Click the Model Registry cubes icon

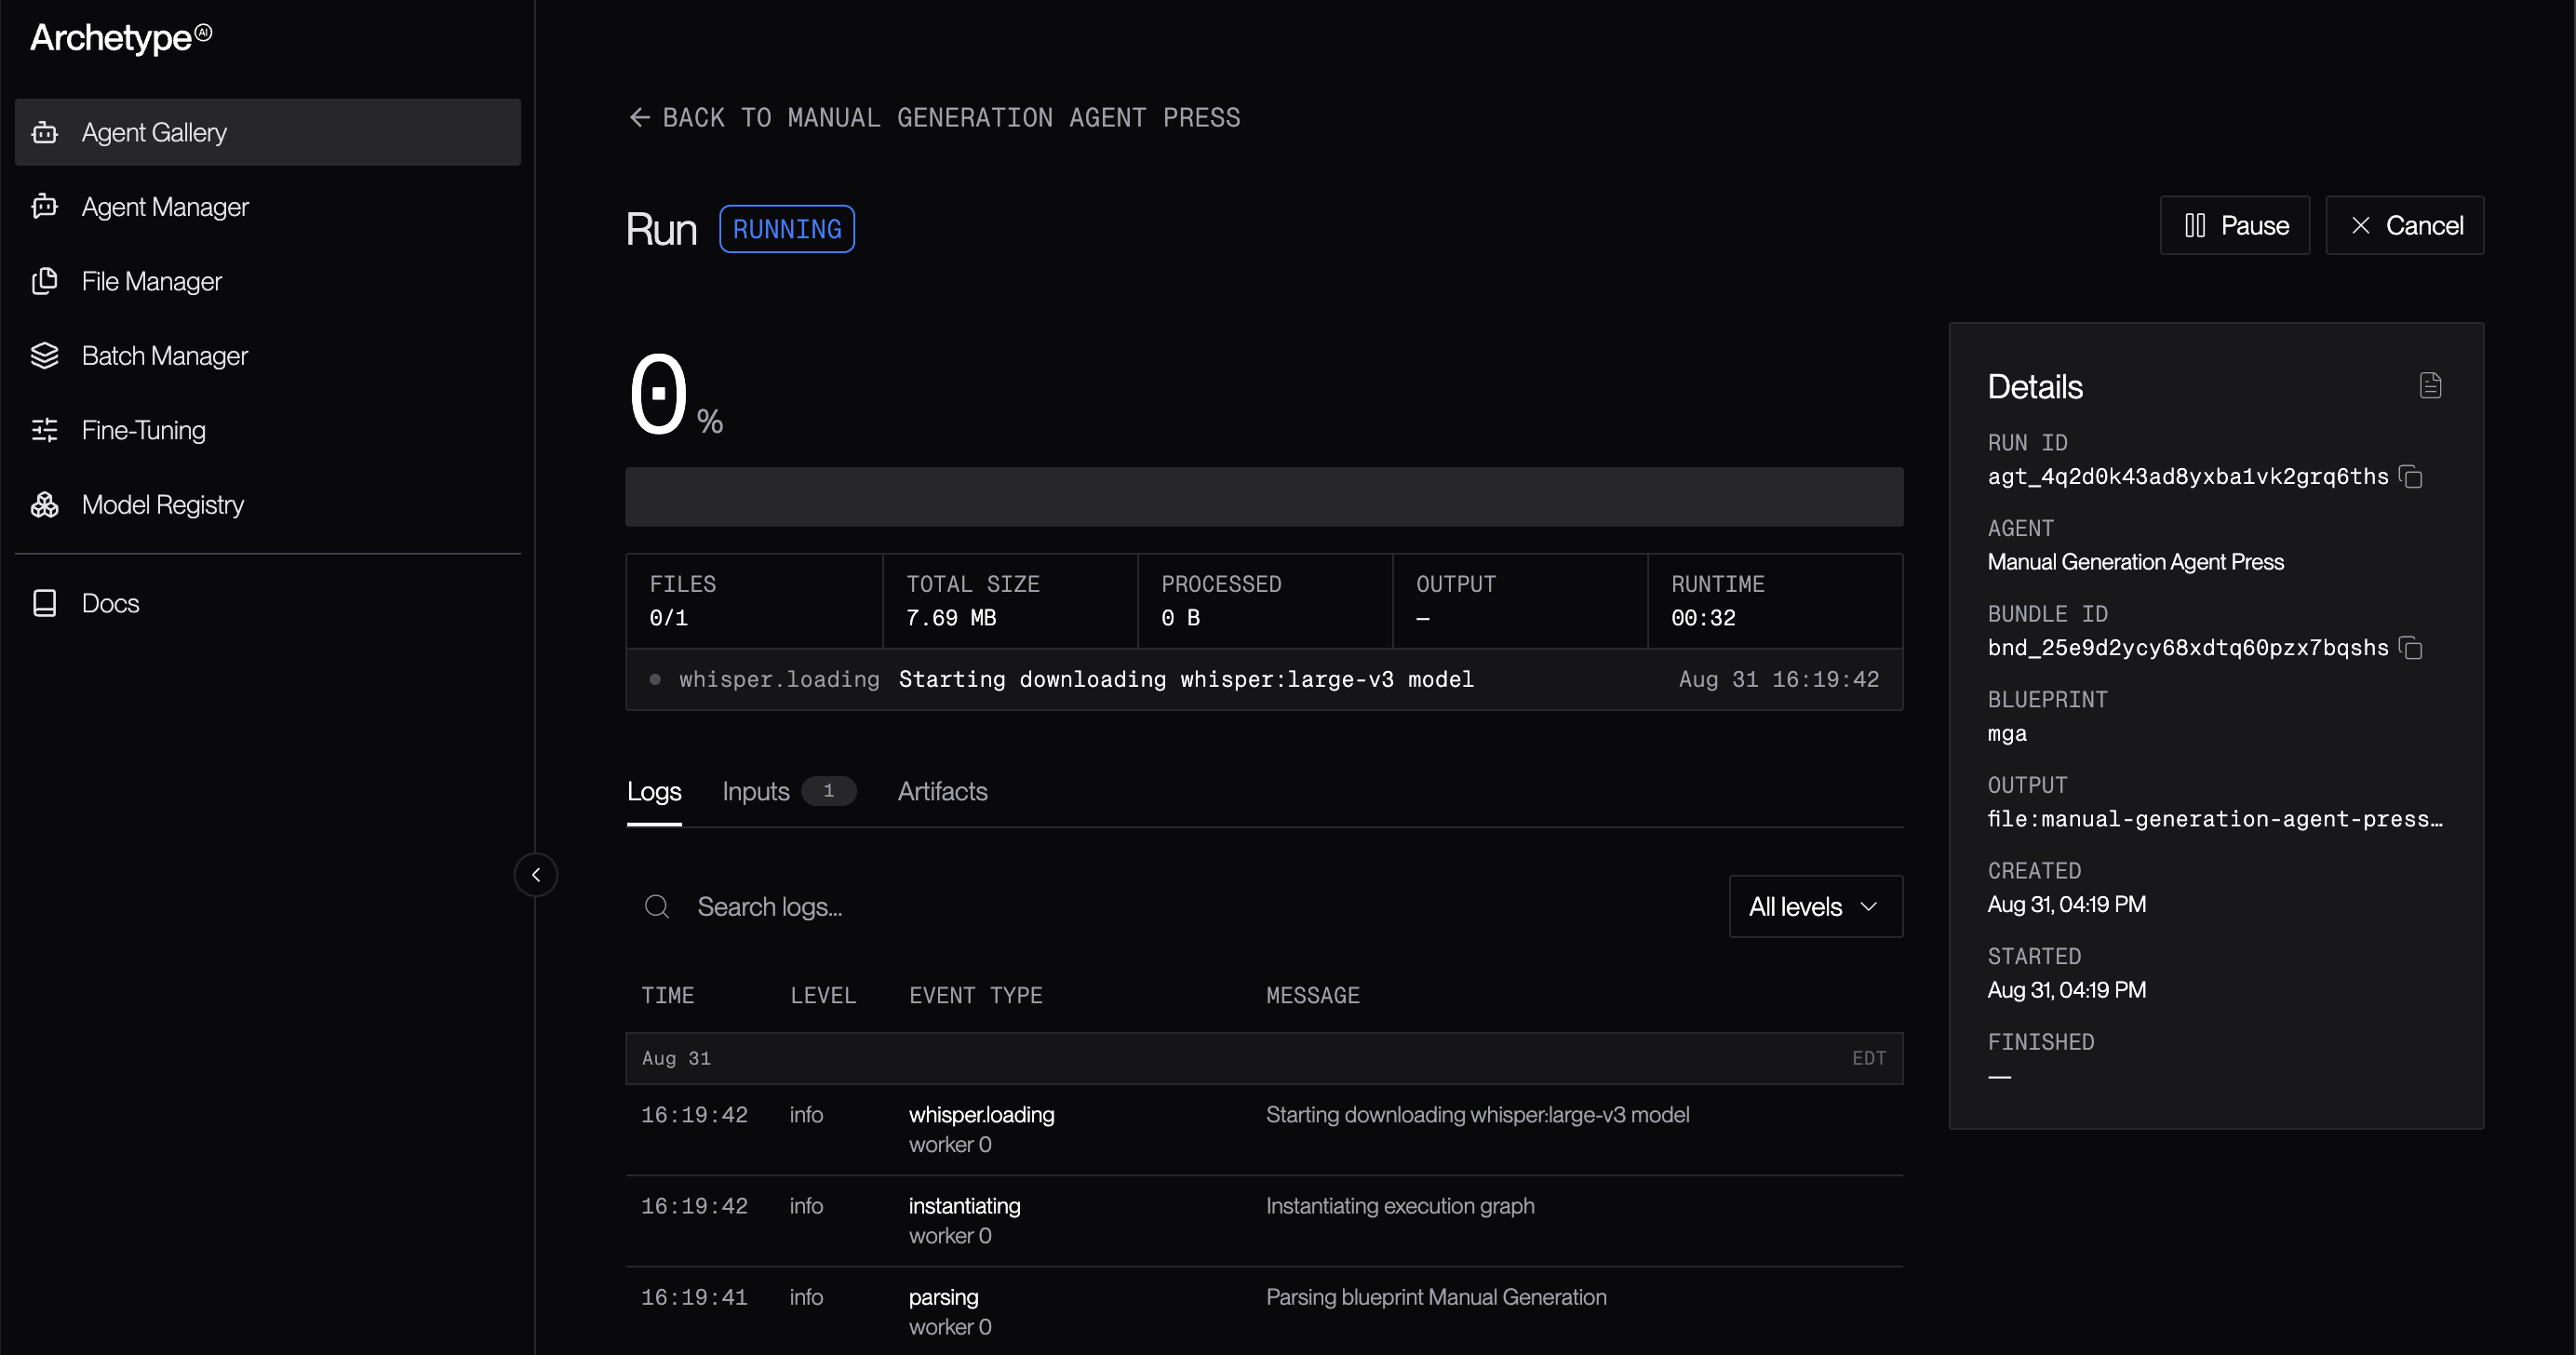(x=45, y=504)
